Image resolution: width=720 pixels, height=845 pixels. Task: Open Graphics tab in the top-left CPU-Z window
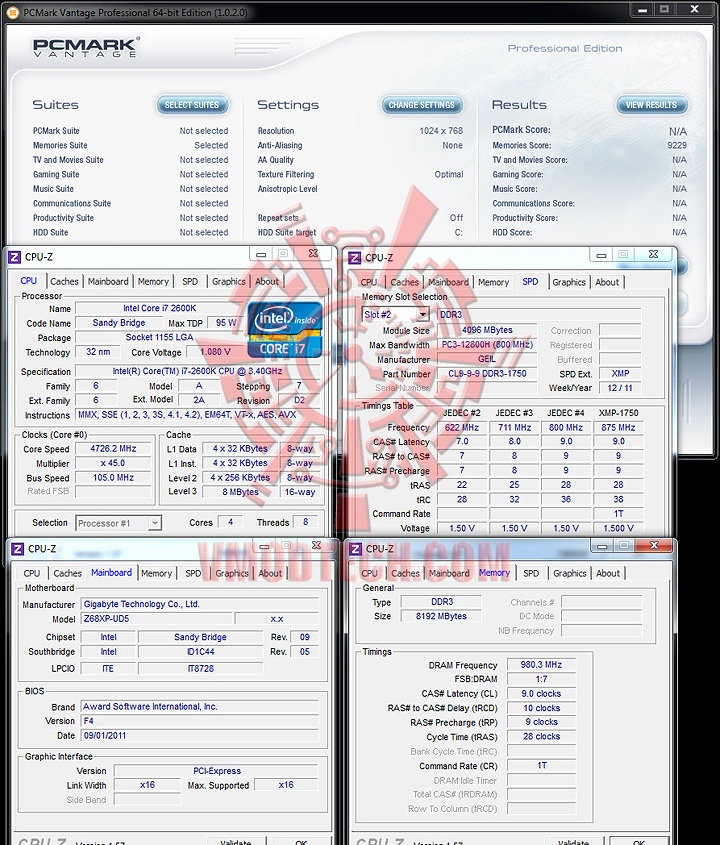pos(229,281)
